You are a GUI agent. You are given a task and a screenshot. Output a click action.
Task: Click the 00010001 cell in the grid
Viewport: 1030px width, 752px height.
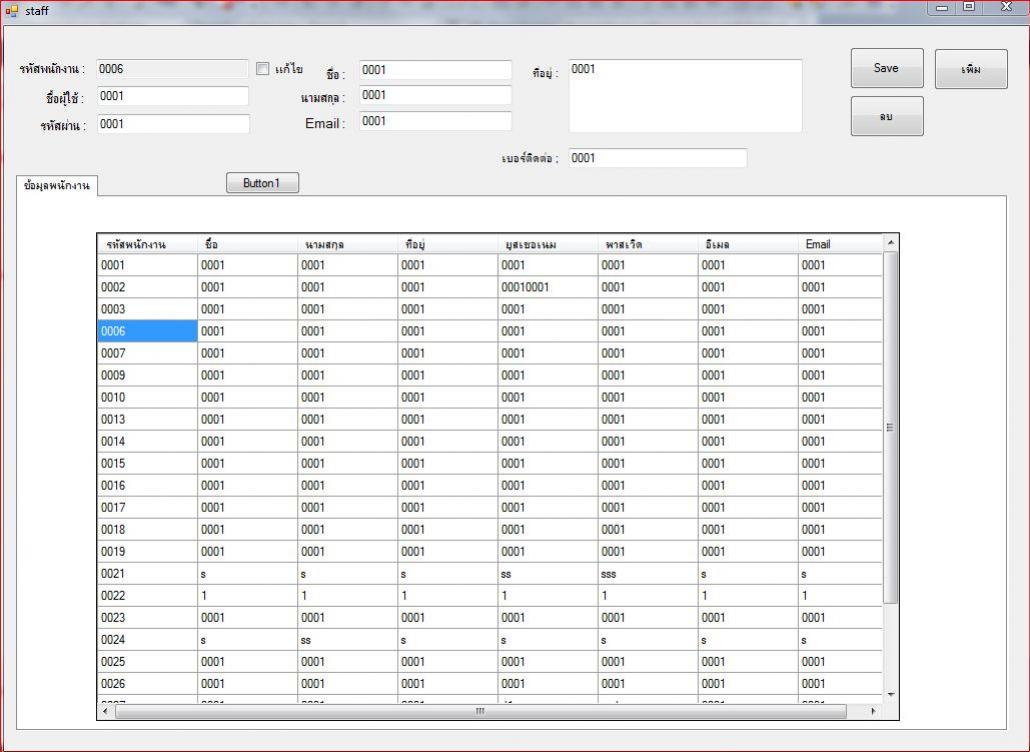(547, 288)
